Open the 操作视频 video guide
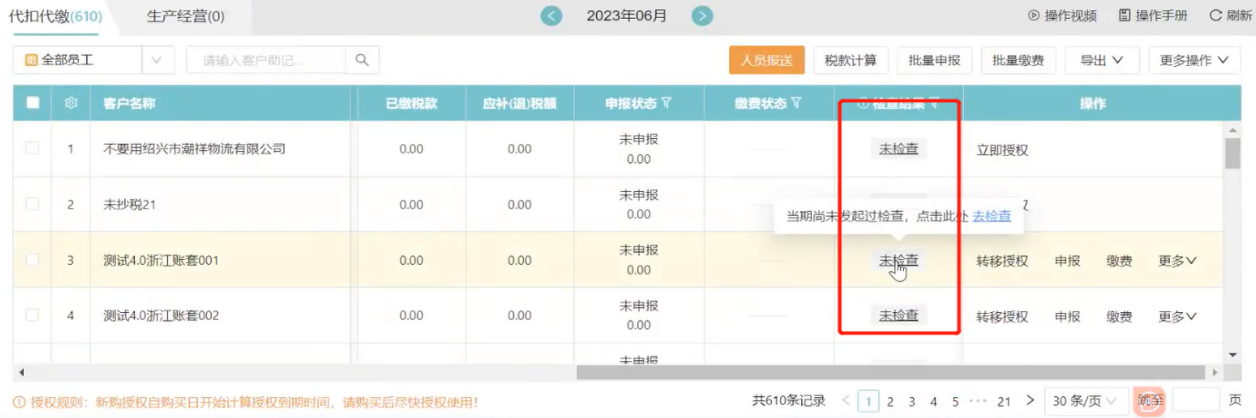Image resolution: width=1256 pixels, height=418 pixels. coord(1062,16)
